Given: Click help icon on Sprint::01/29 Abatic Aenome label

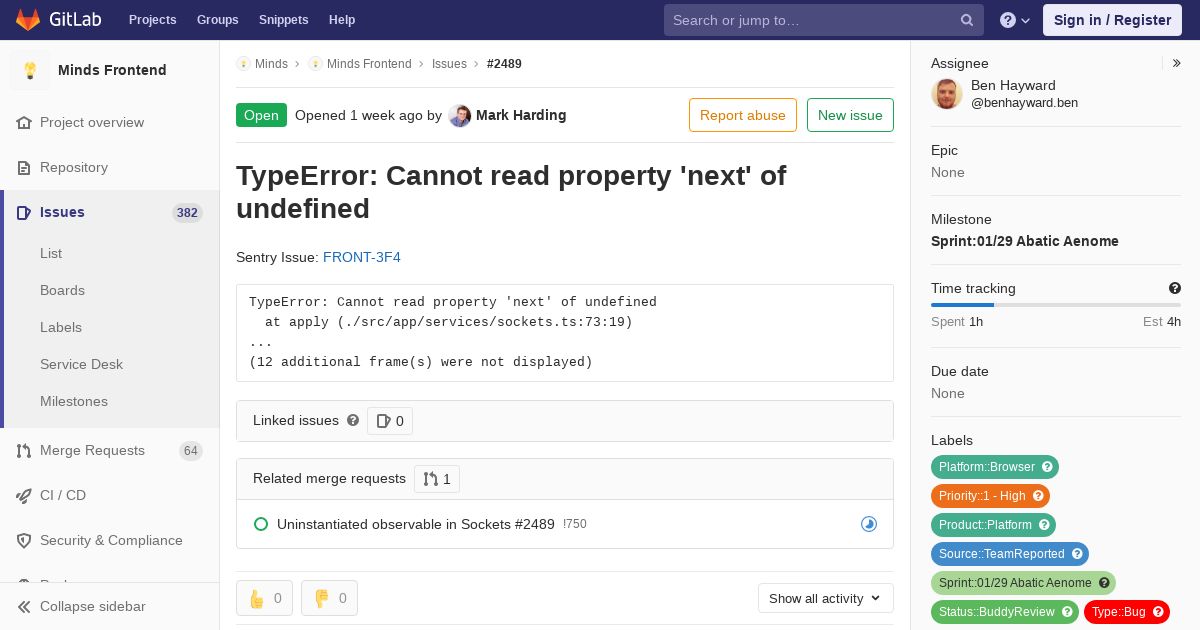Looking at the screenshot, I should pos(1104,583).
